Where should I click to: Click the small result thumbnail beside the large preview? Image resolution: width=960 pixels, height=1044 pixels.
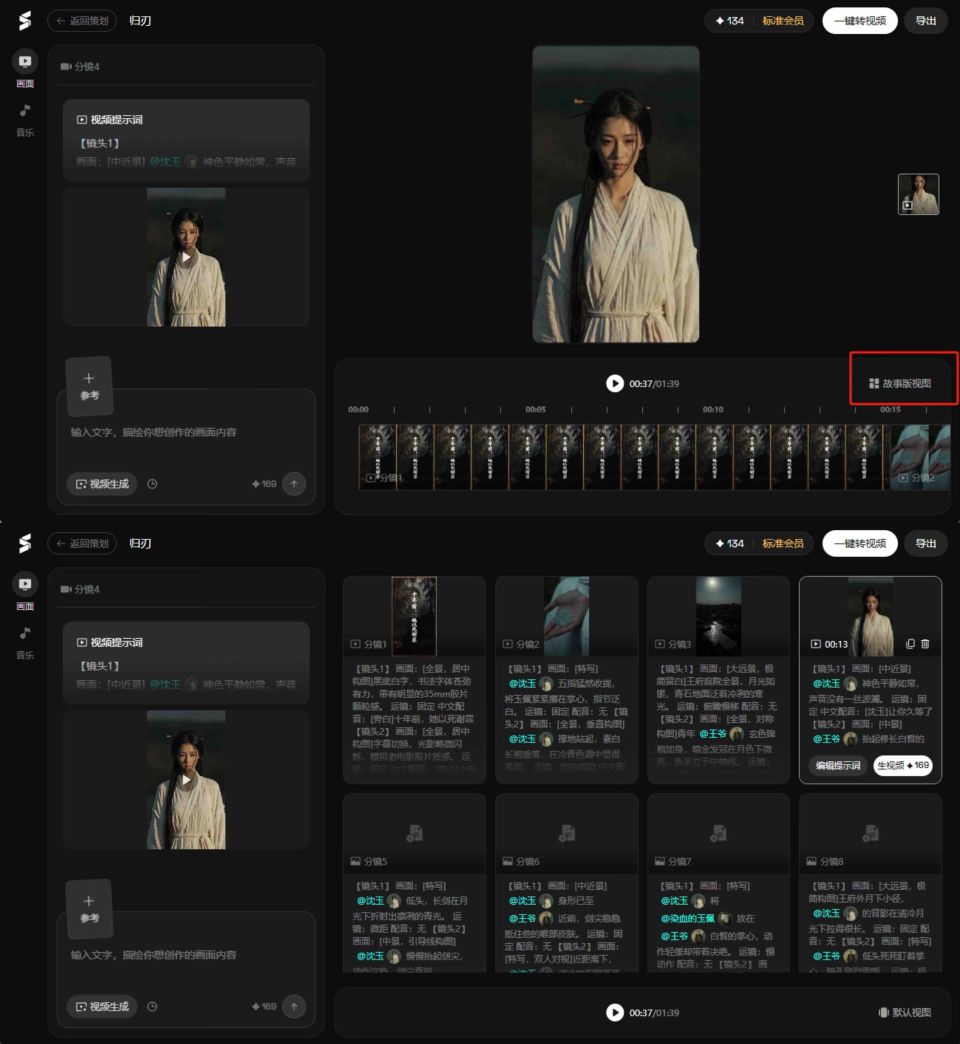tap(918, 194)
